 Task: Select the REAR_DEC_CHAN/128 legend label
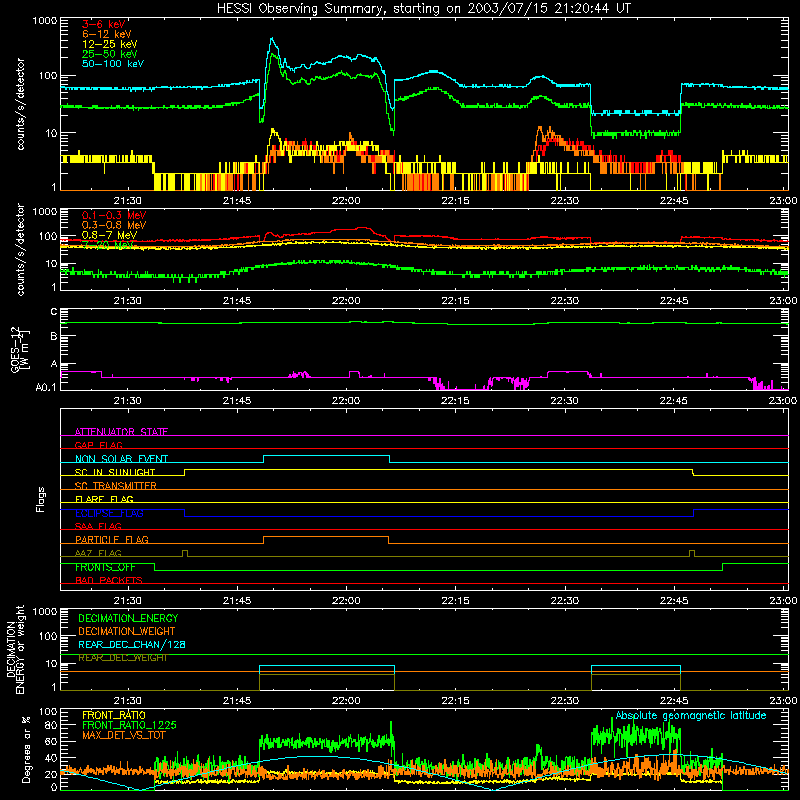tap(132, 644)
